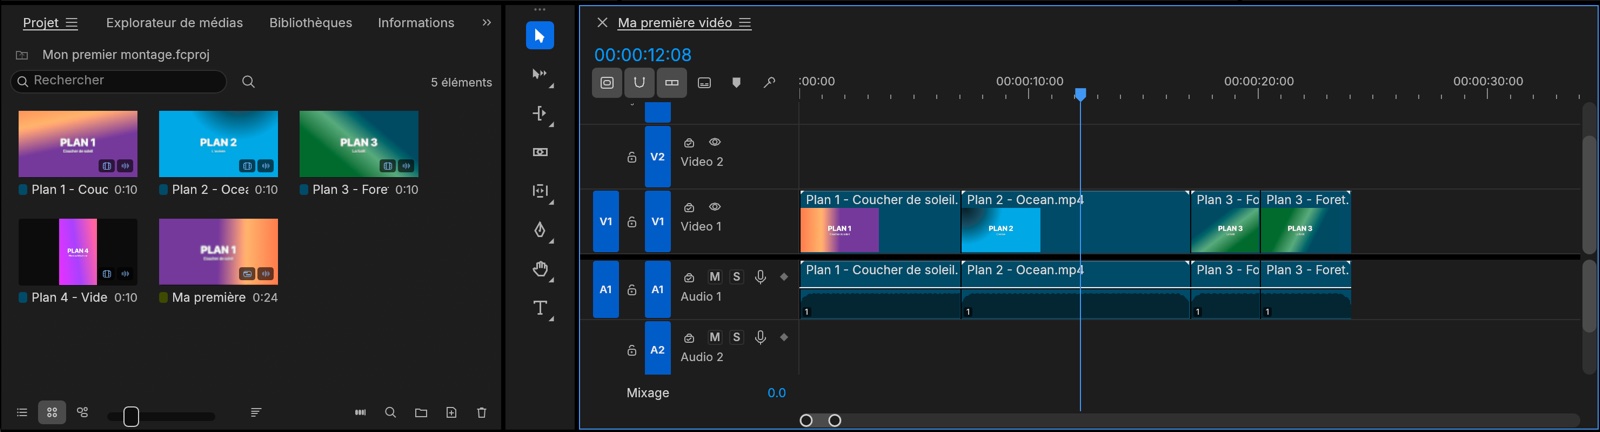
Task: Click the timeline zoom scroll bar handle
Action: pos(820,420)
